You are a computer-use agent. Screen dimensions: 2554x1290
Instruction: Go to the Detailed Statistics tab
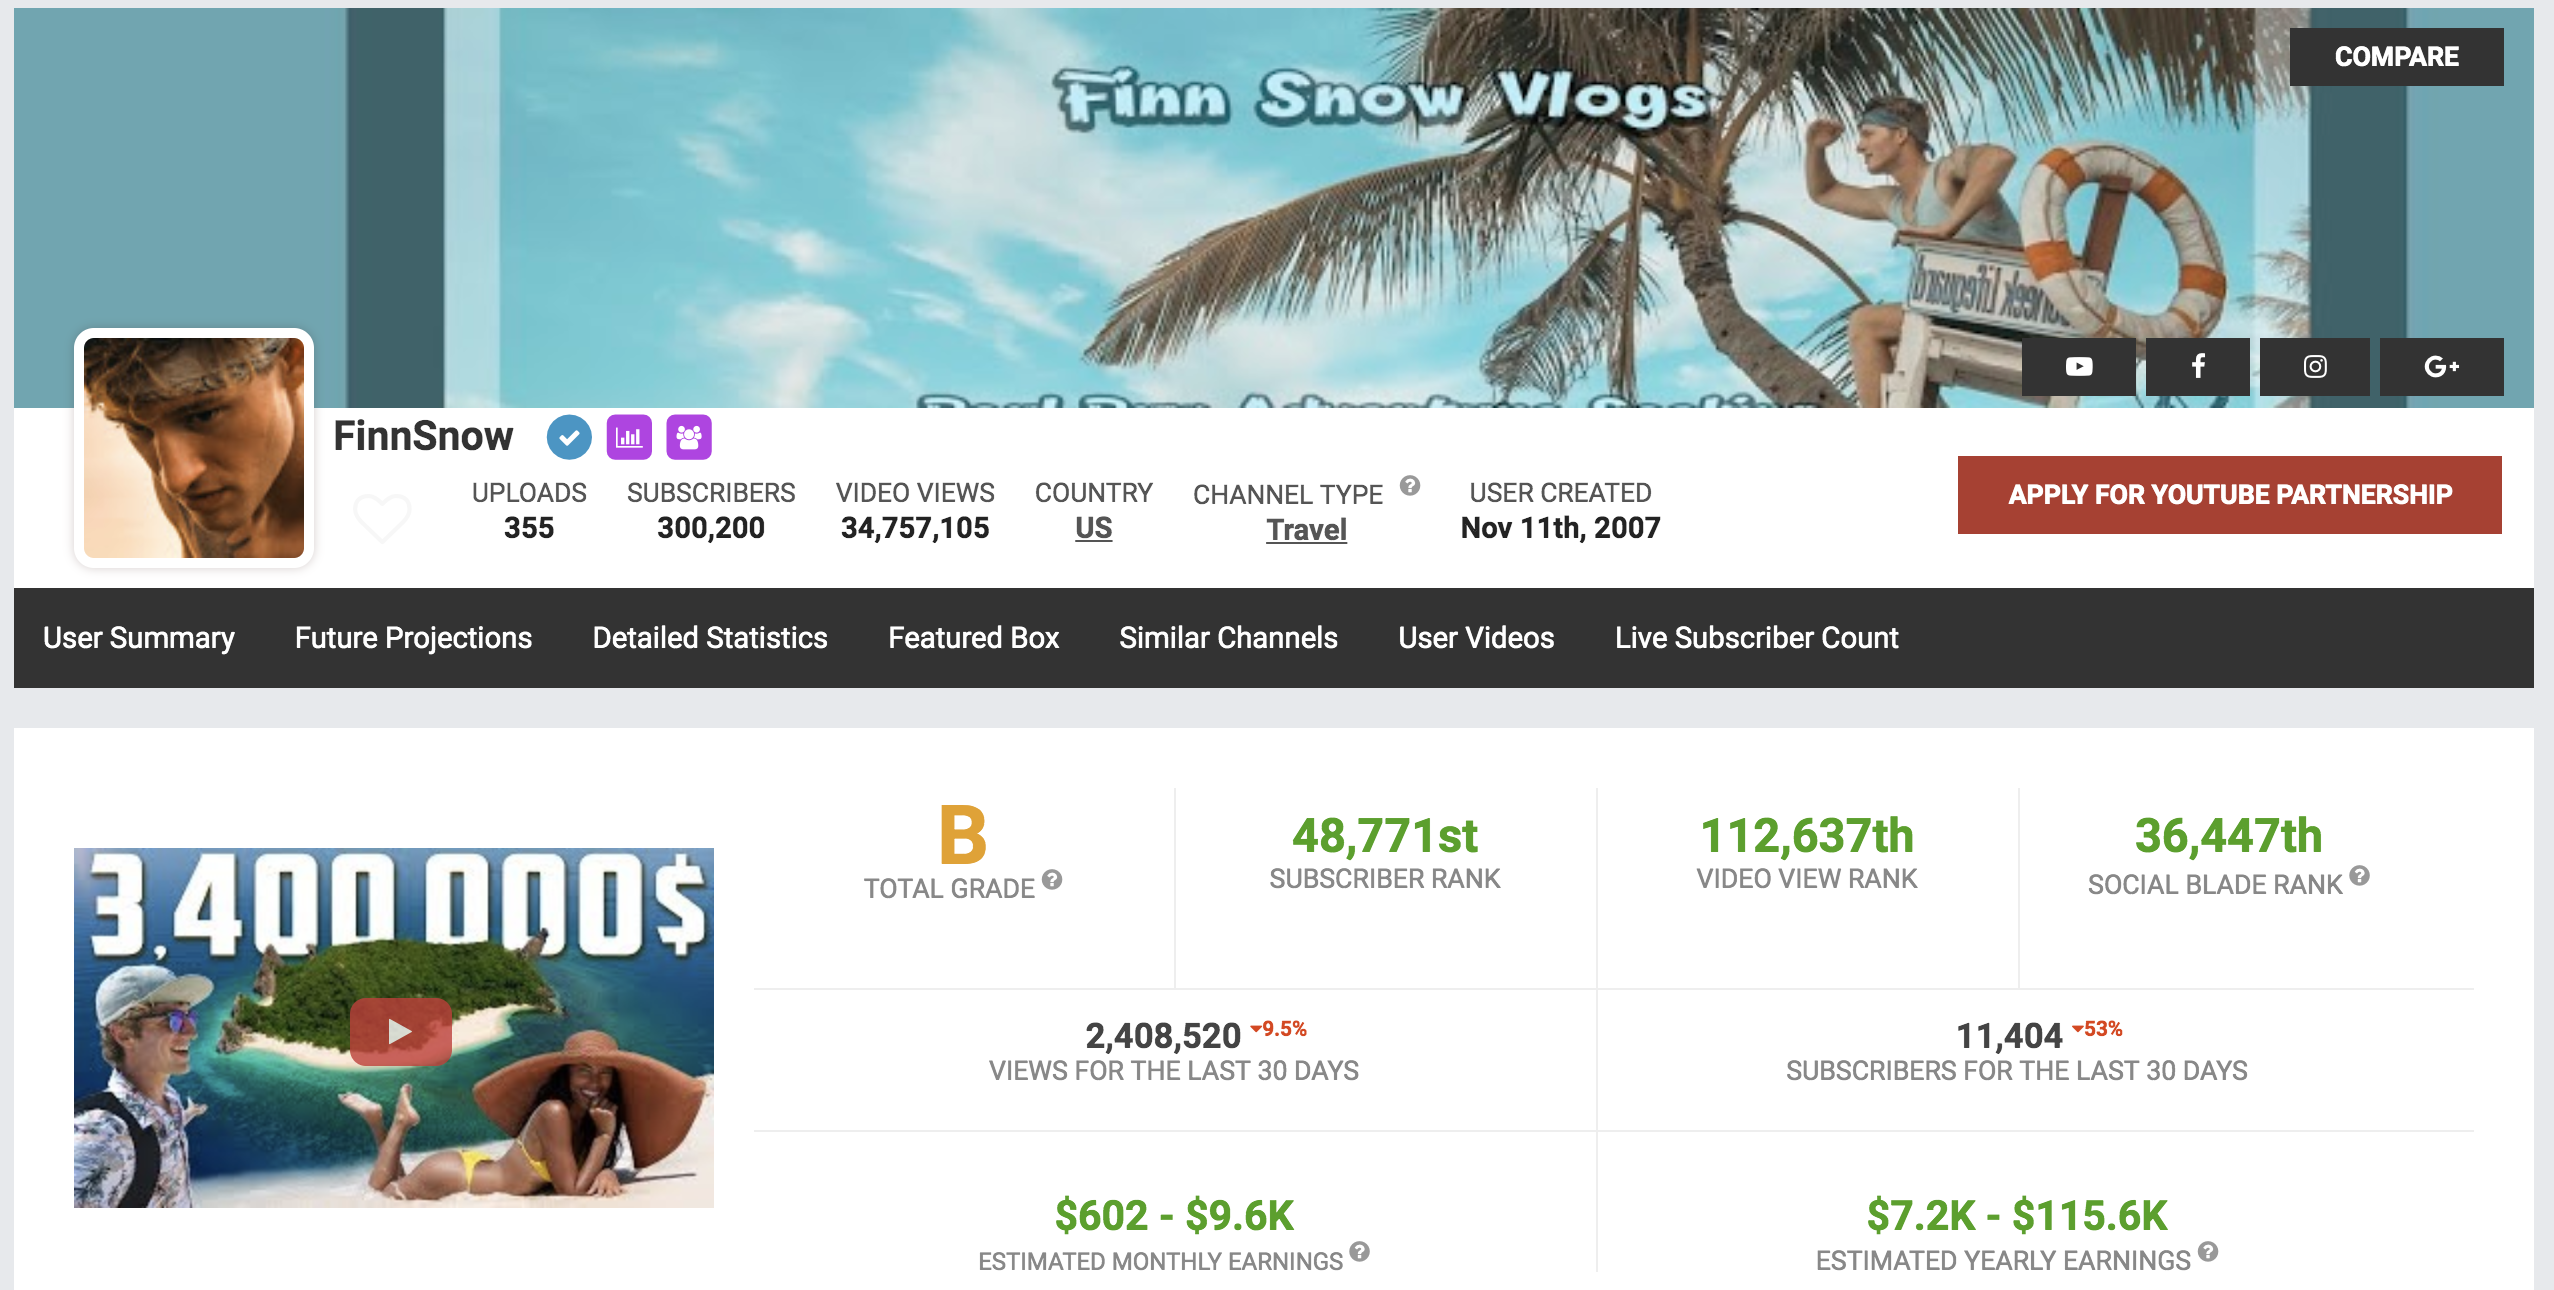[710, 638]
